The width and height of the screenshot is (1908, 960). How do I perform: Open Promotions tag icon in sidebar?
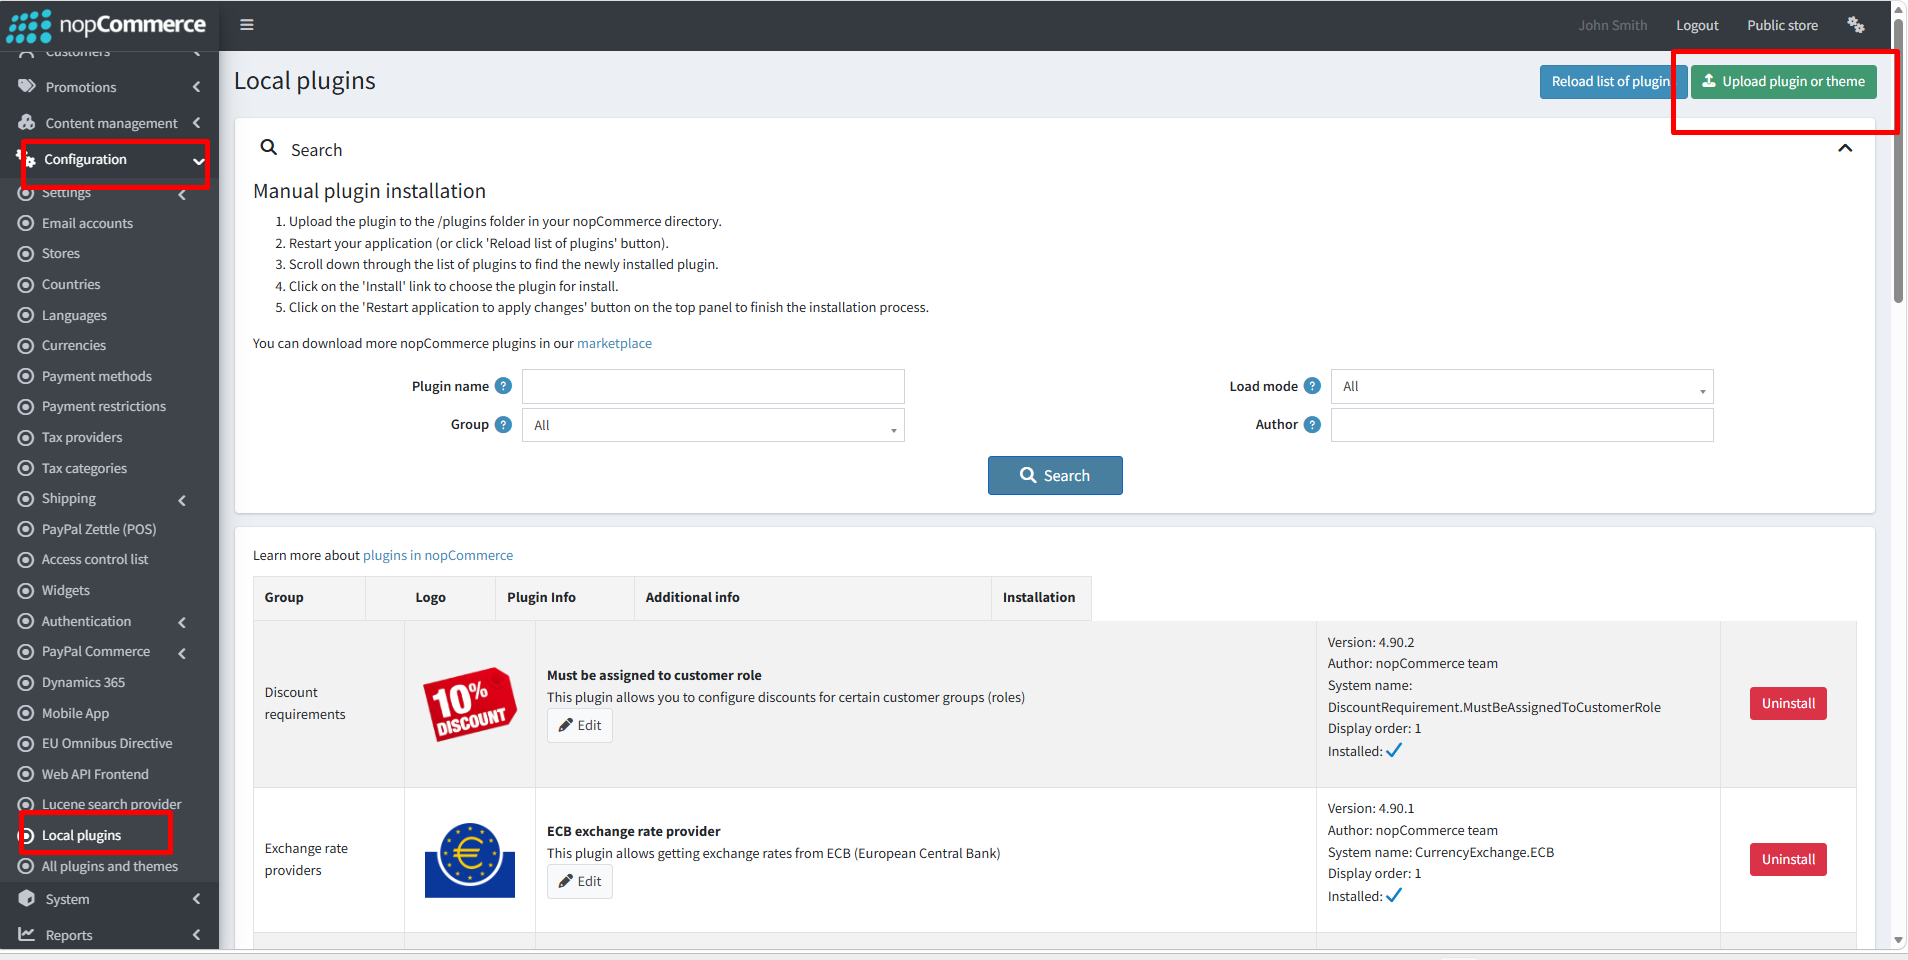point(27,87)
